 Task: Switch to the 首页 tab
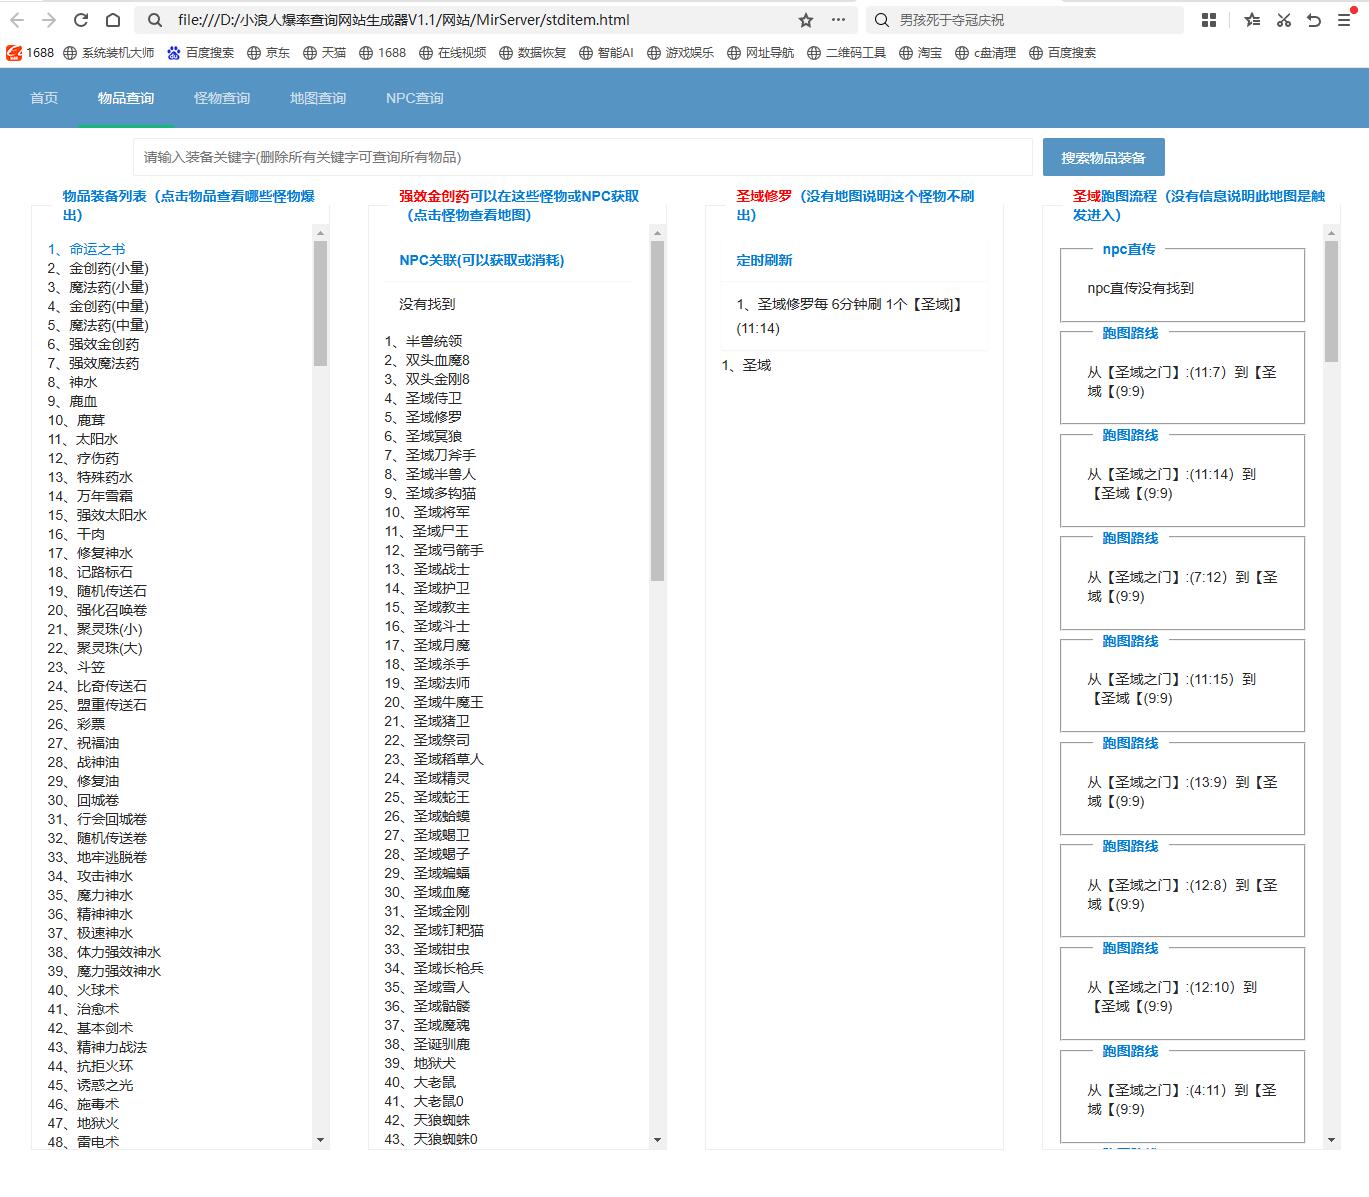44,98
